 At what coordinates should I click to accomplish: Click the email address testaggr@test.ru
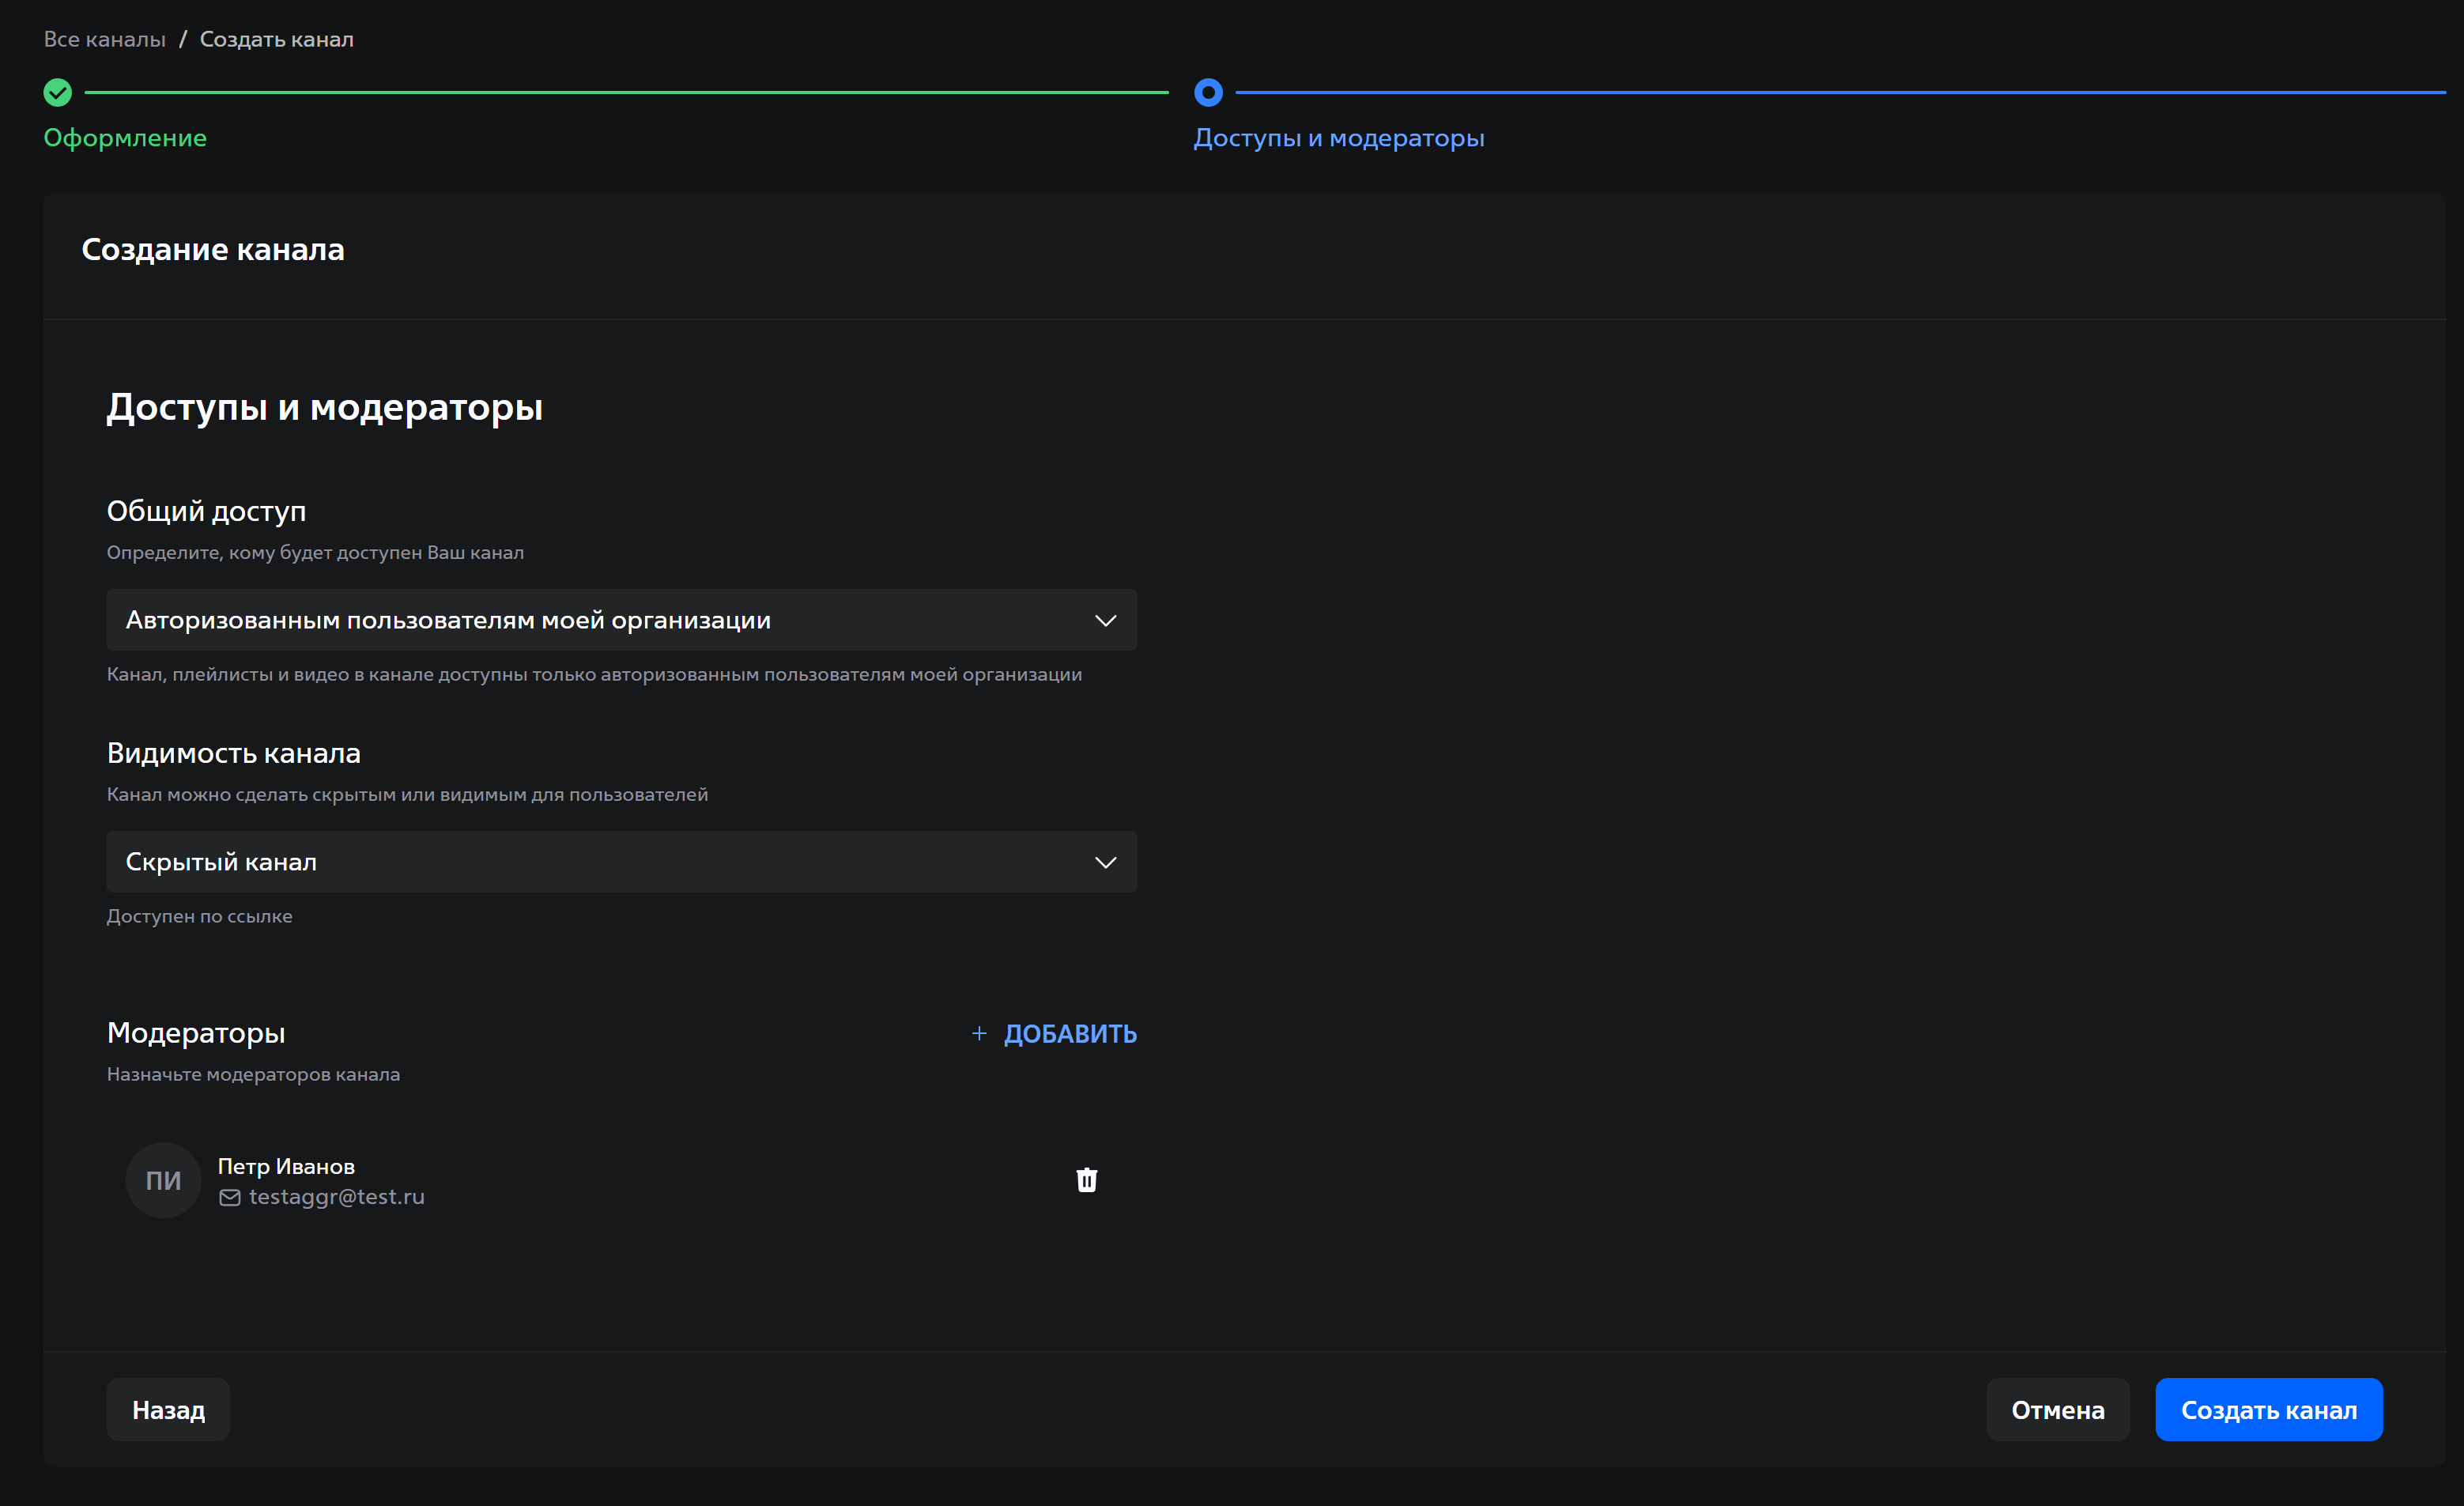pyautogui.click(x=336, y=1197)
